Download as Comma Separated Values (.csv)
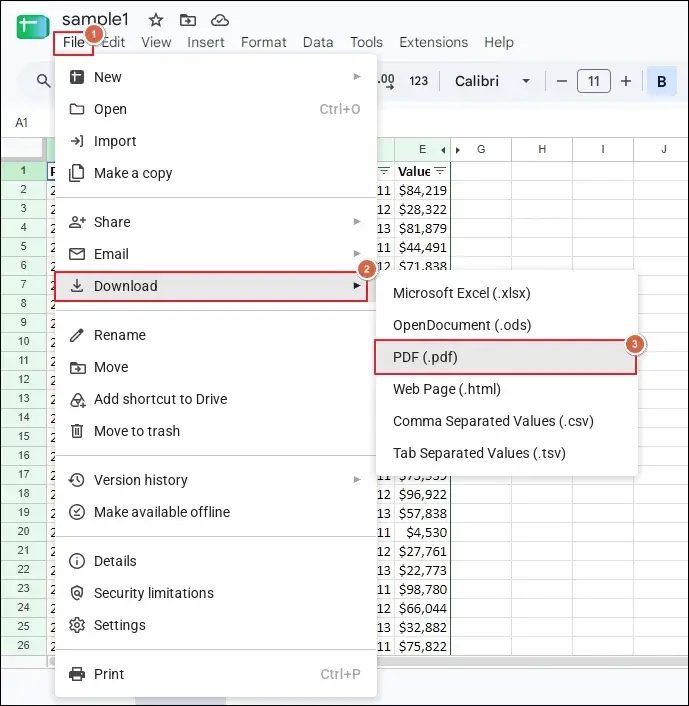The width and height of the screenshot is (689, 706). coord(507,421)
